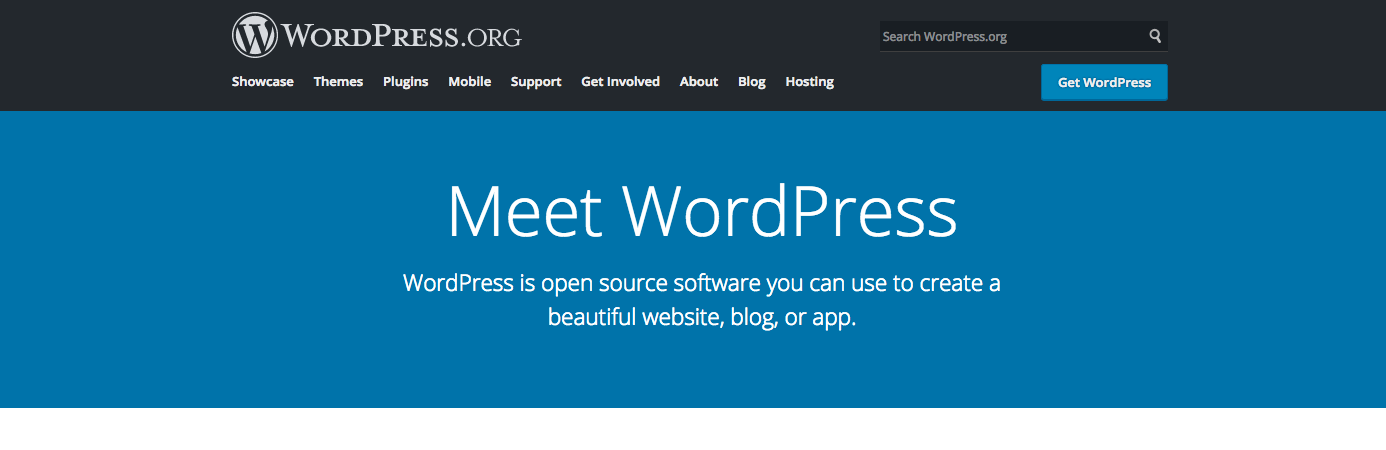Click the Get WordPress button
1386x450 pixels.
1104,83
